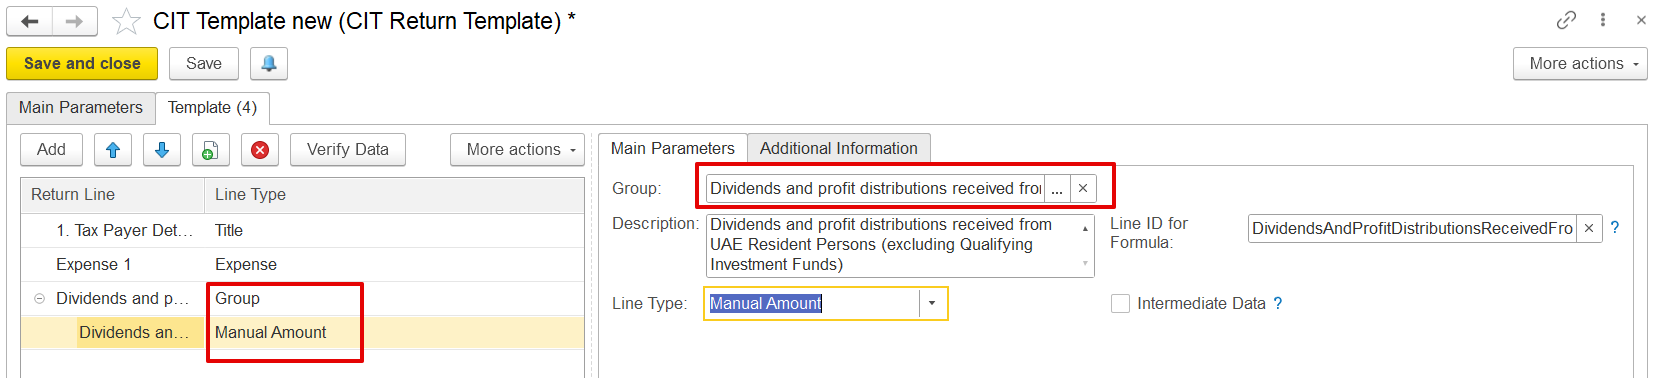Collapse the Dividends group tree node
This screenshot has height=378, width=1674.
tap(40, 298)
